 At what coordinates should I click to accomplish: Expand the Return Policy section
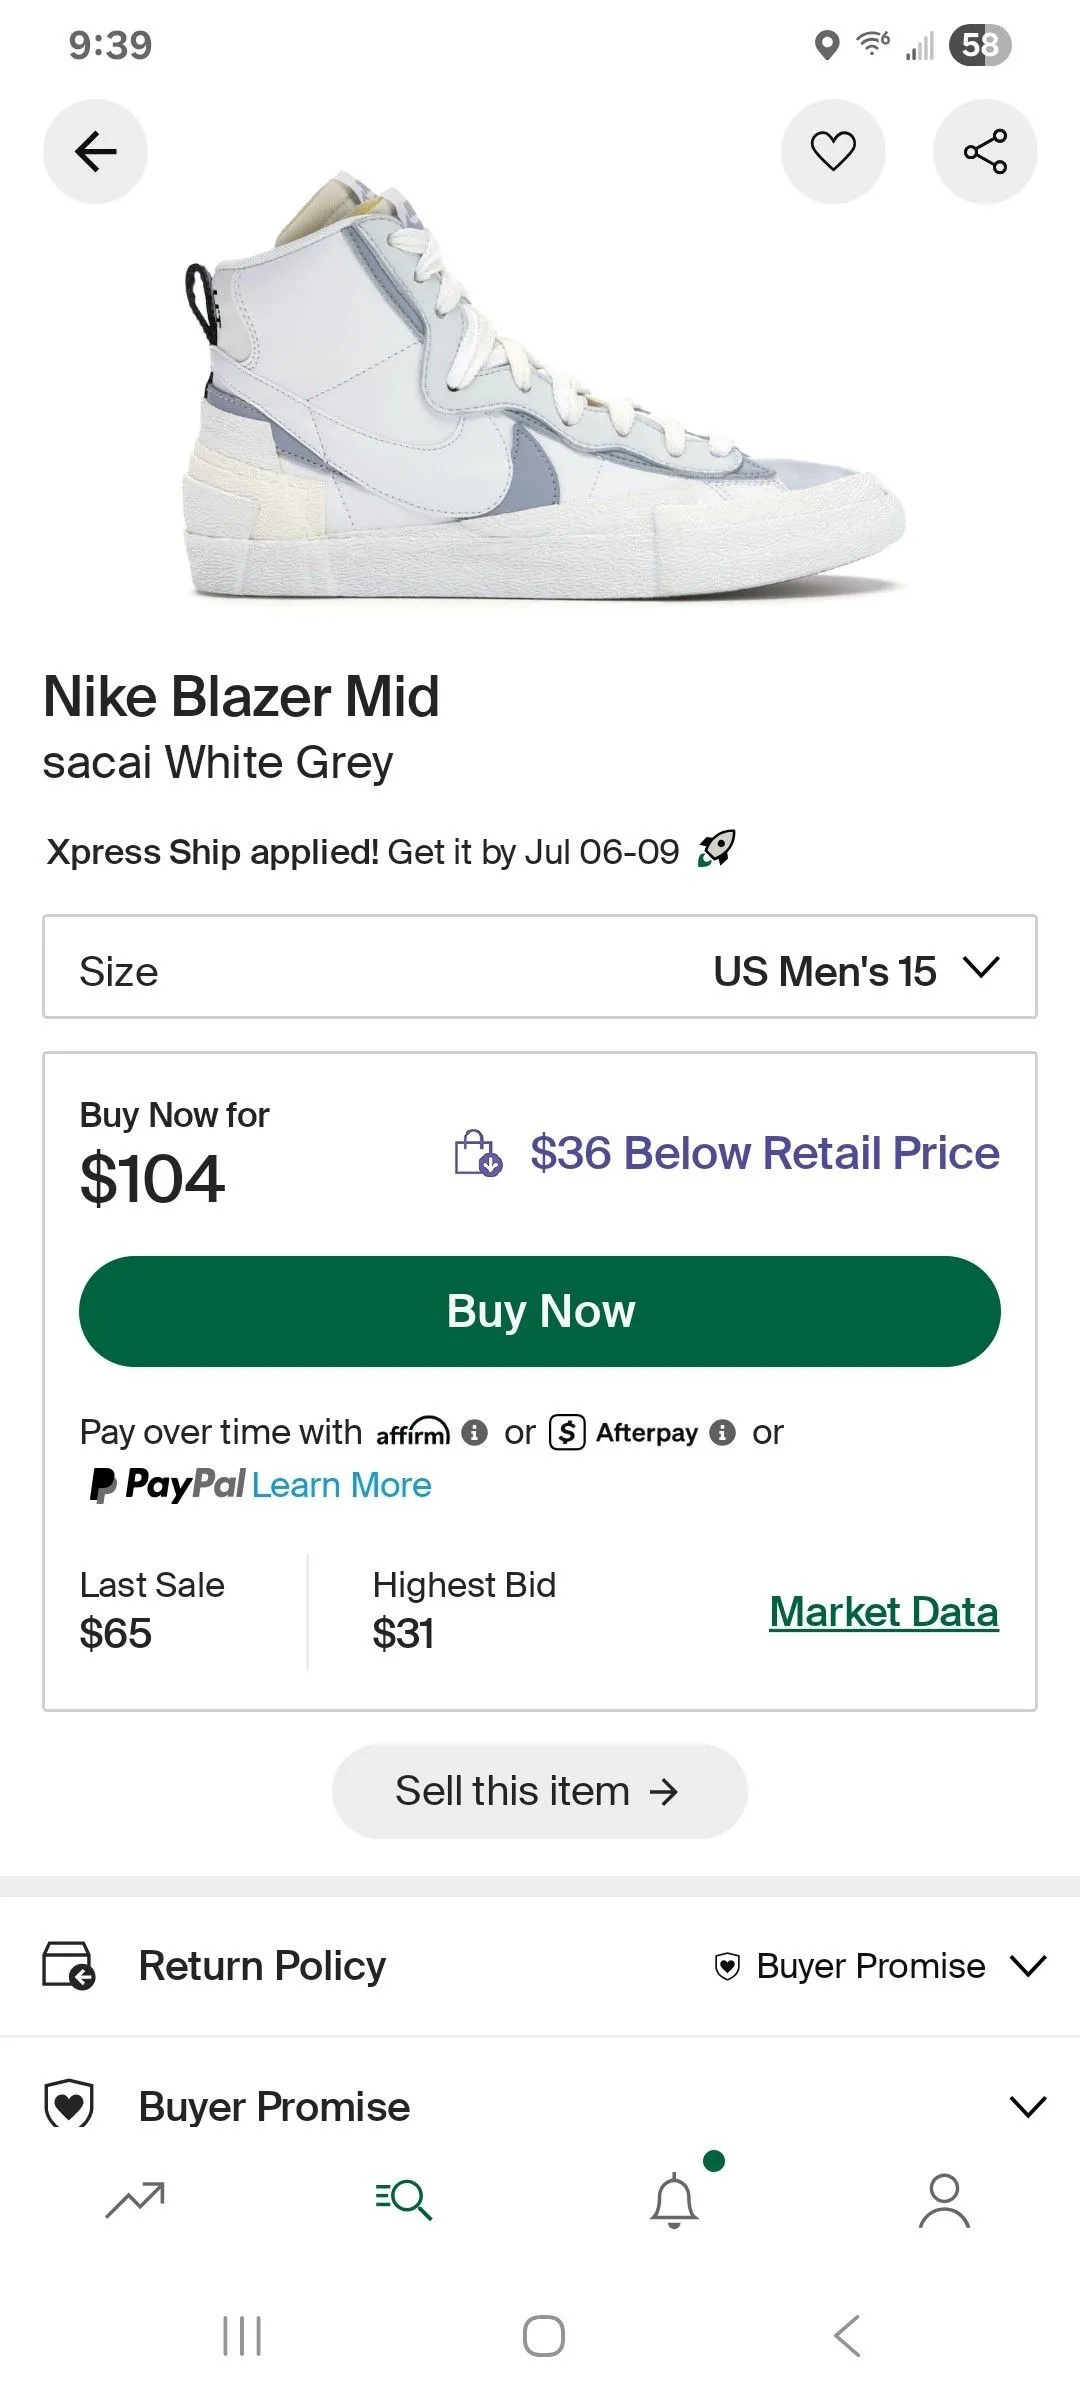[x=540, y=1966]
